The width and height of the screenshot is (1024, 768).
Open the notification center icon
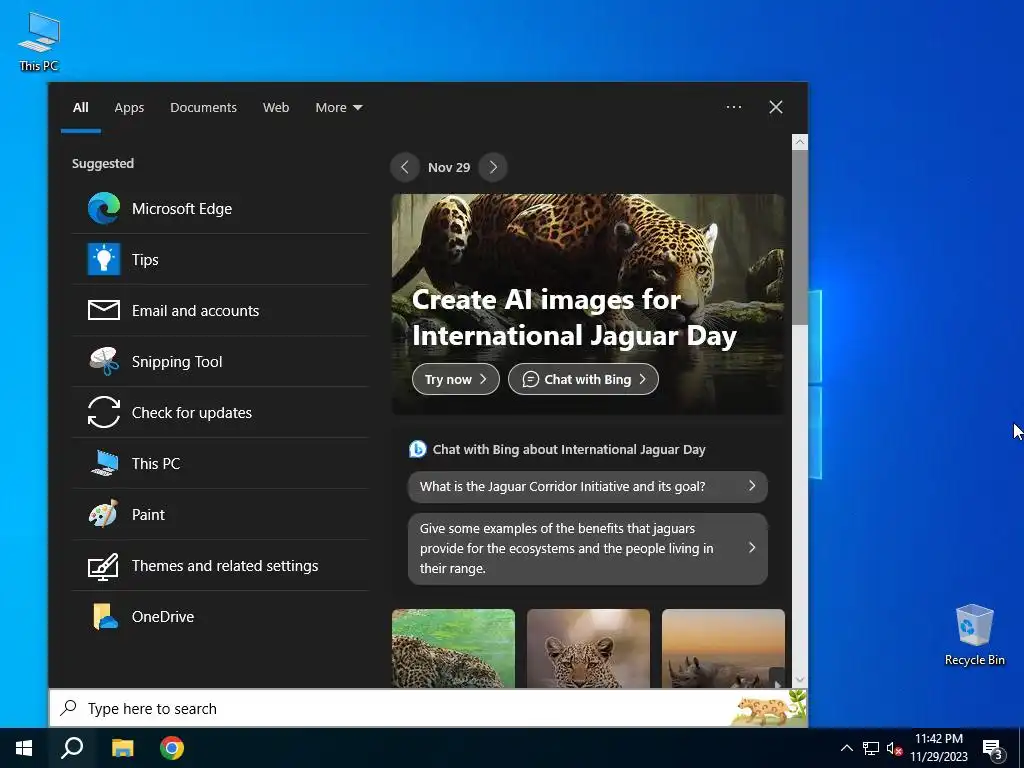click(x=992, y=749)
